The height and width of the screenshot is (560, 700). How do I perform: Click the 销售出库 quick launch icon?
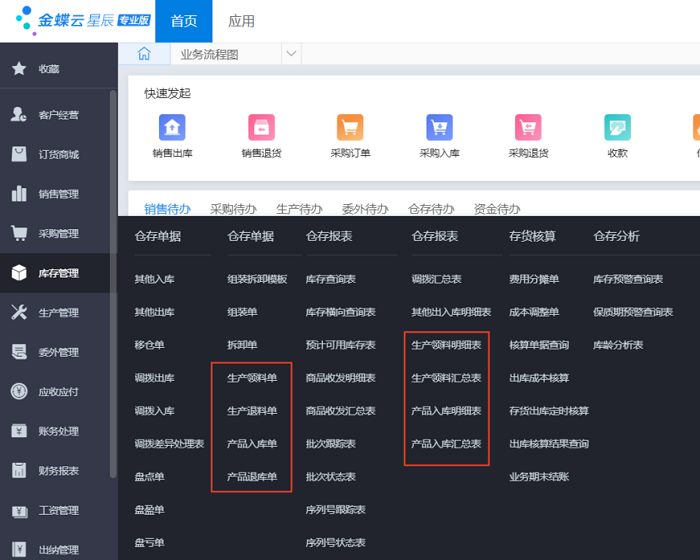pos(173,127)
